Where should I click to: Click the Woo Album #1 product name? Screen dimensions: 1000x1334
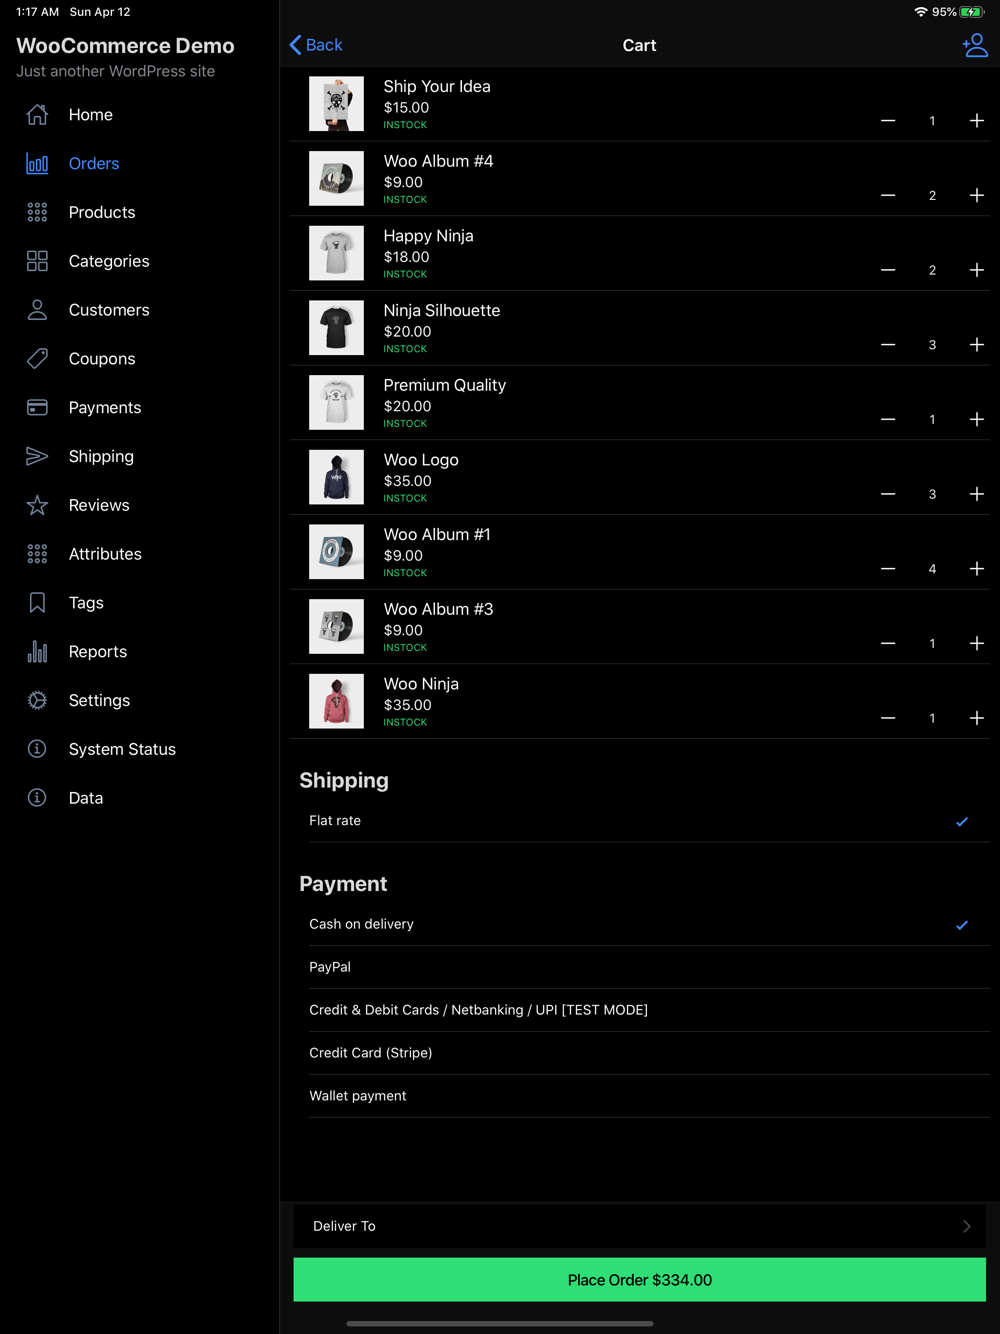pyautogui.click(x=437, y=534)
